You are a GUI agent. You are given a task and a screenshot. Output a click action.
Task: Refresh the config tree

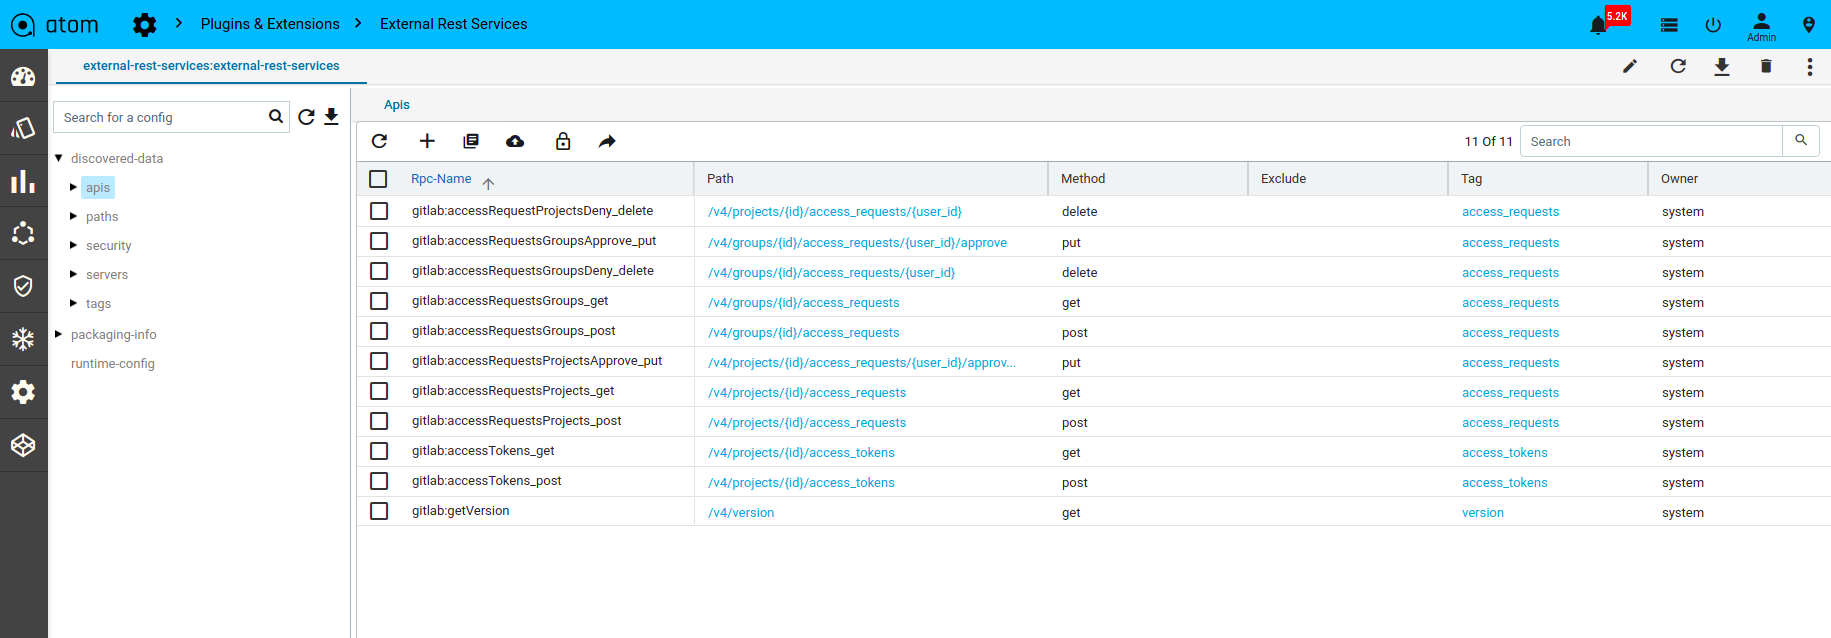click(x=306, y=117)
